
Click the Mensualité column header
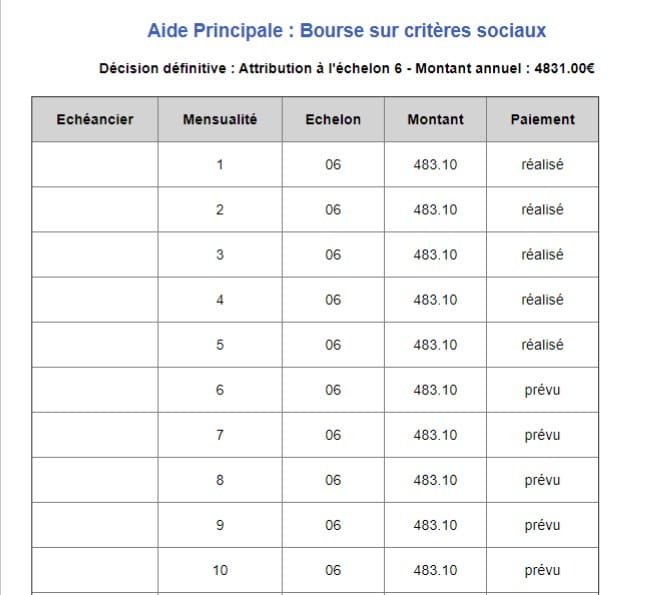220,119
